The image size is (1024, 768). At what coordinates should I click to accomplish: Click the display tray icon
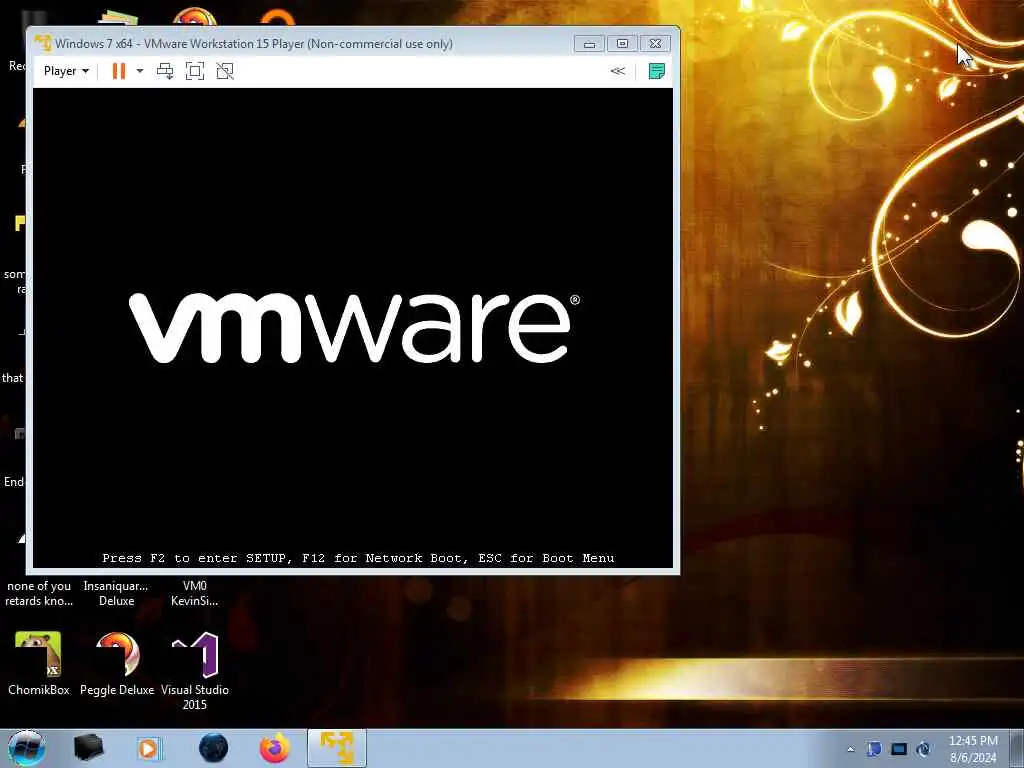899,749
